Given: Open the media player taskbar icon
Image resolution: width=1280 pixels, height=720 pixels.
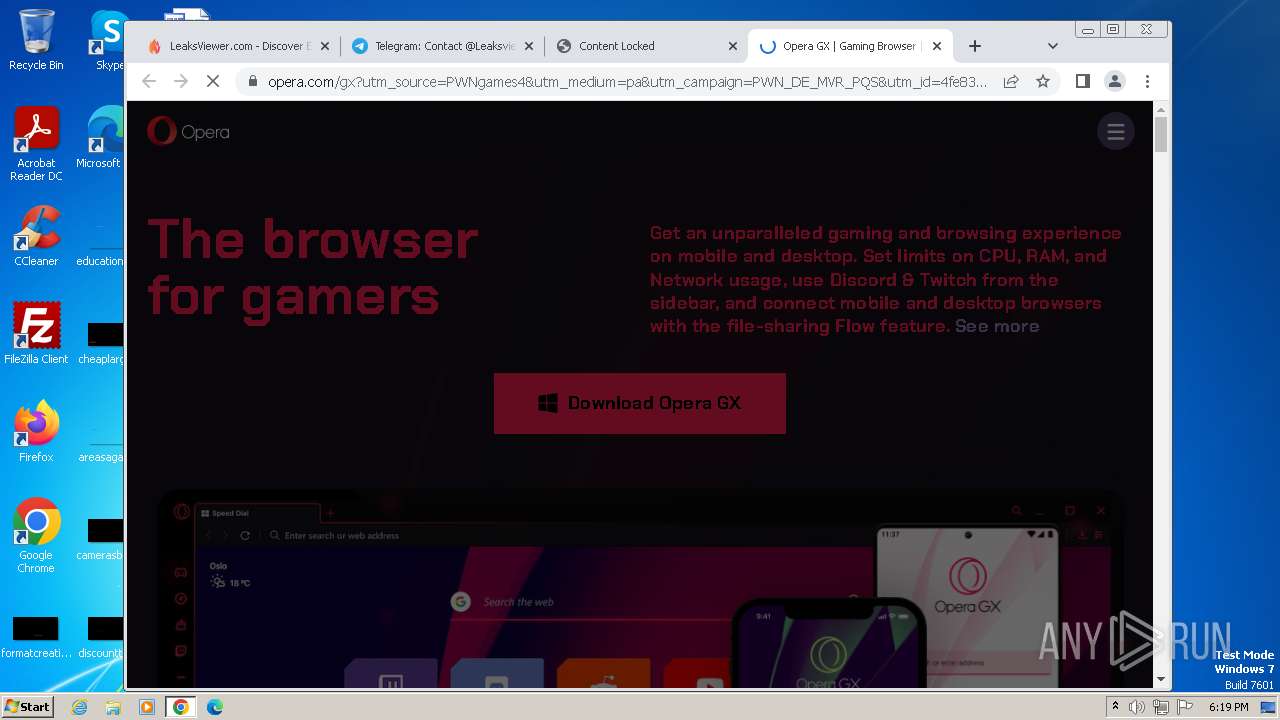Looking at the screenshot, I should tap(147, 707).
